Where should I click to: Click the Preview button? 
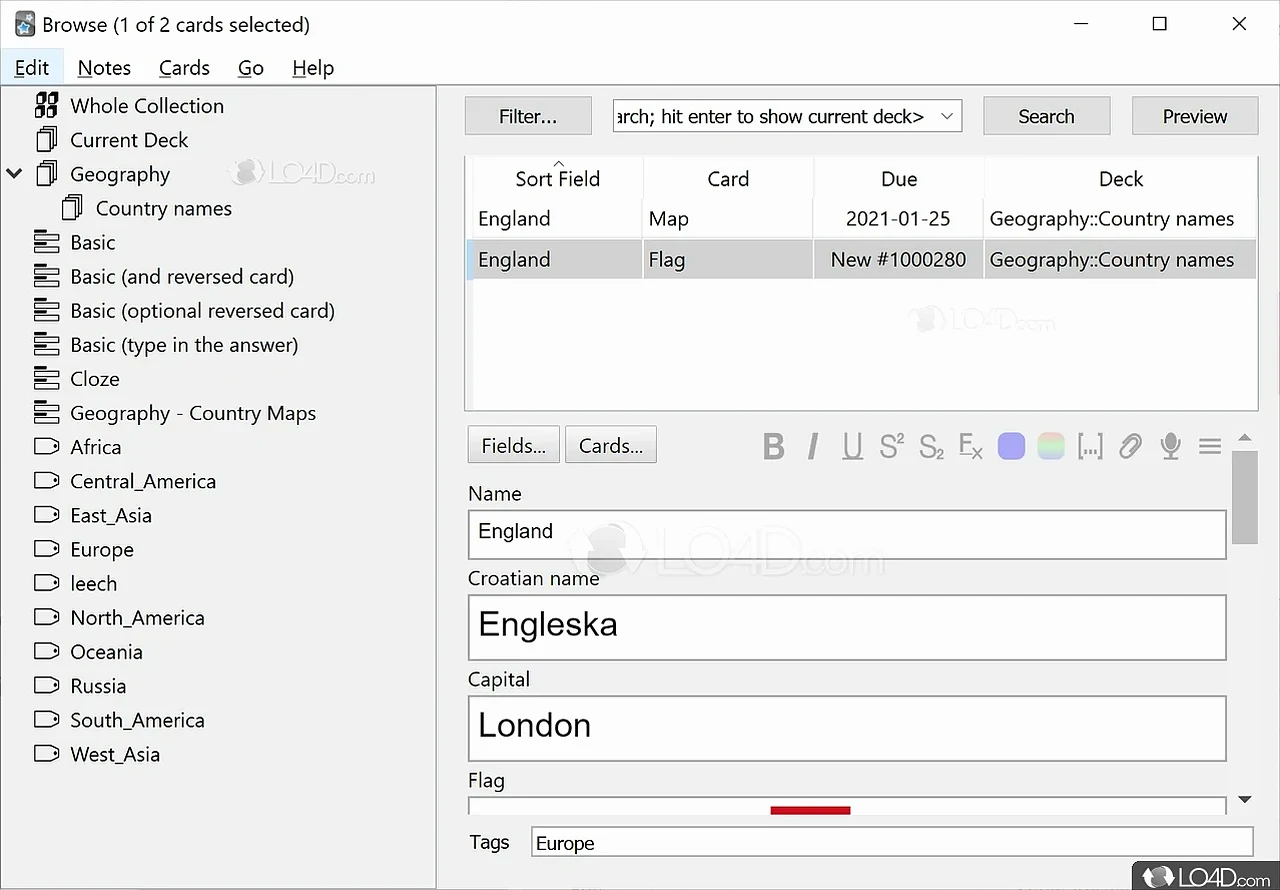pyautogui.click(x=1194, y=116)
